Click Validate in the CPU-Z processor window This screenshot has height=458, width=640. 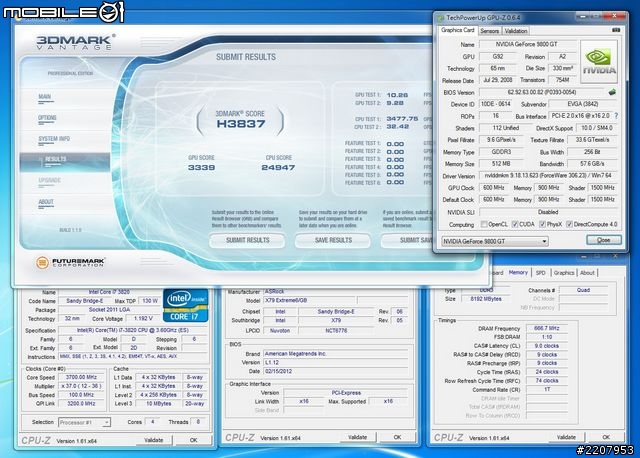153,440
